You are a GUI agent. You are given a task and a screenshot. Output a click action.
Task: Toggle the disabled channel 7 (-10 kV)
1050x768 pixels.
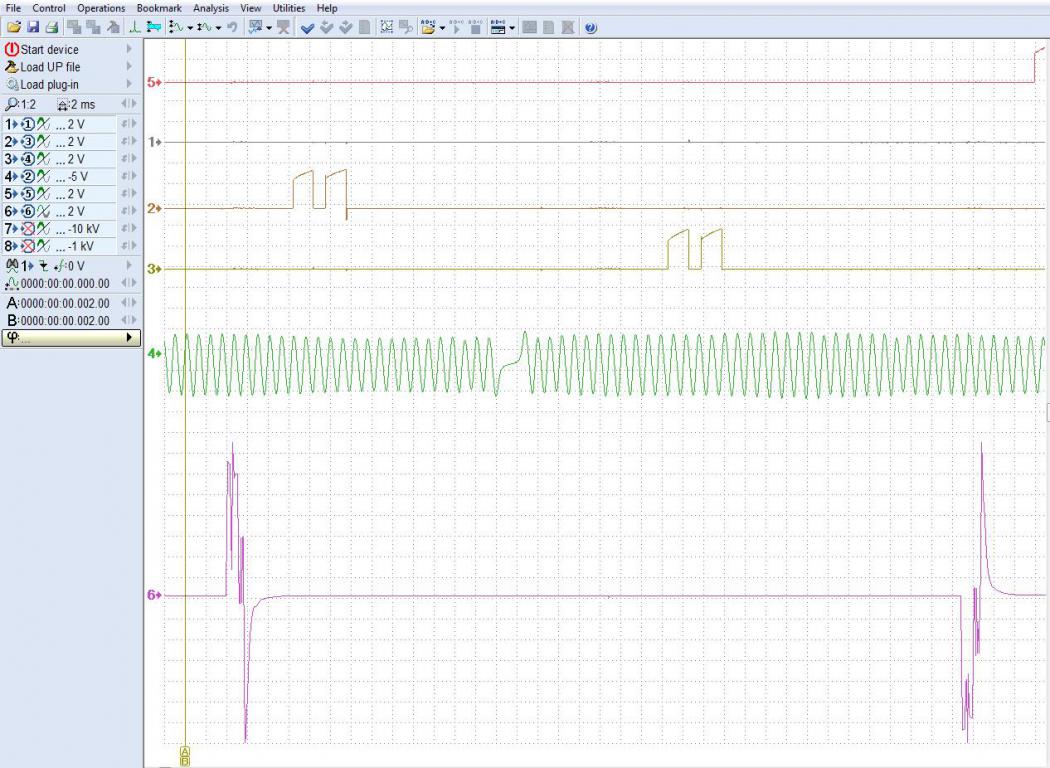28,229
